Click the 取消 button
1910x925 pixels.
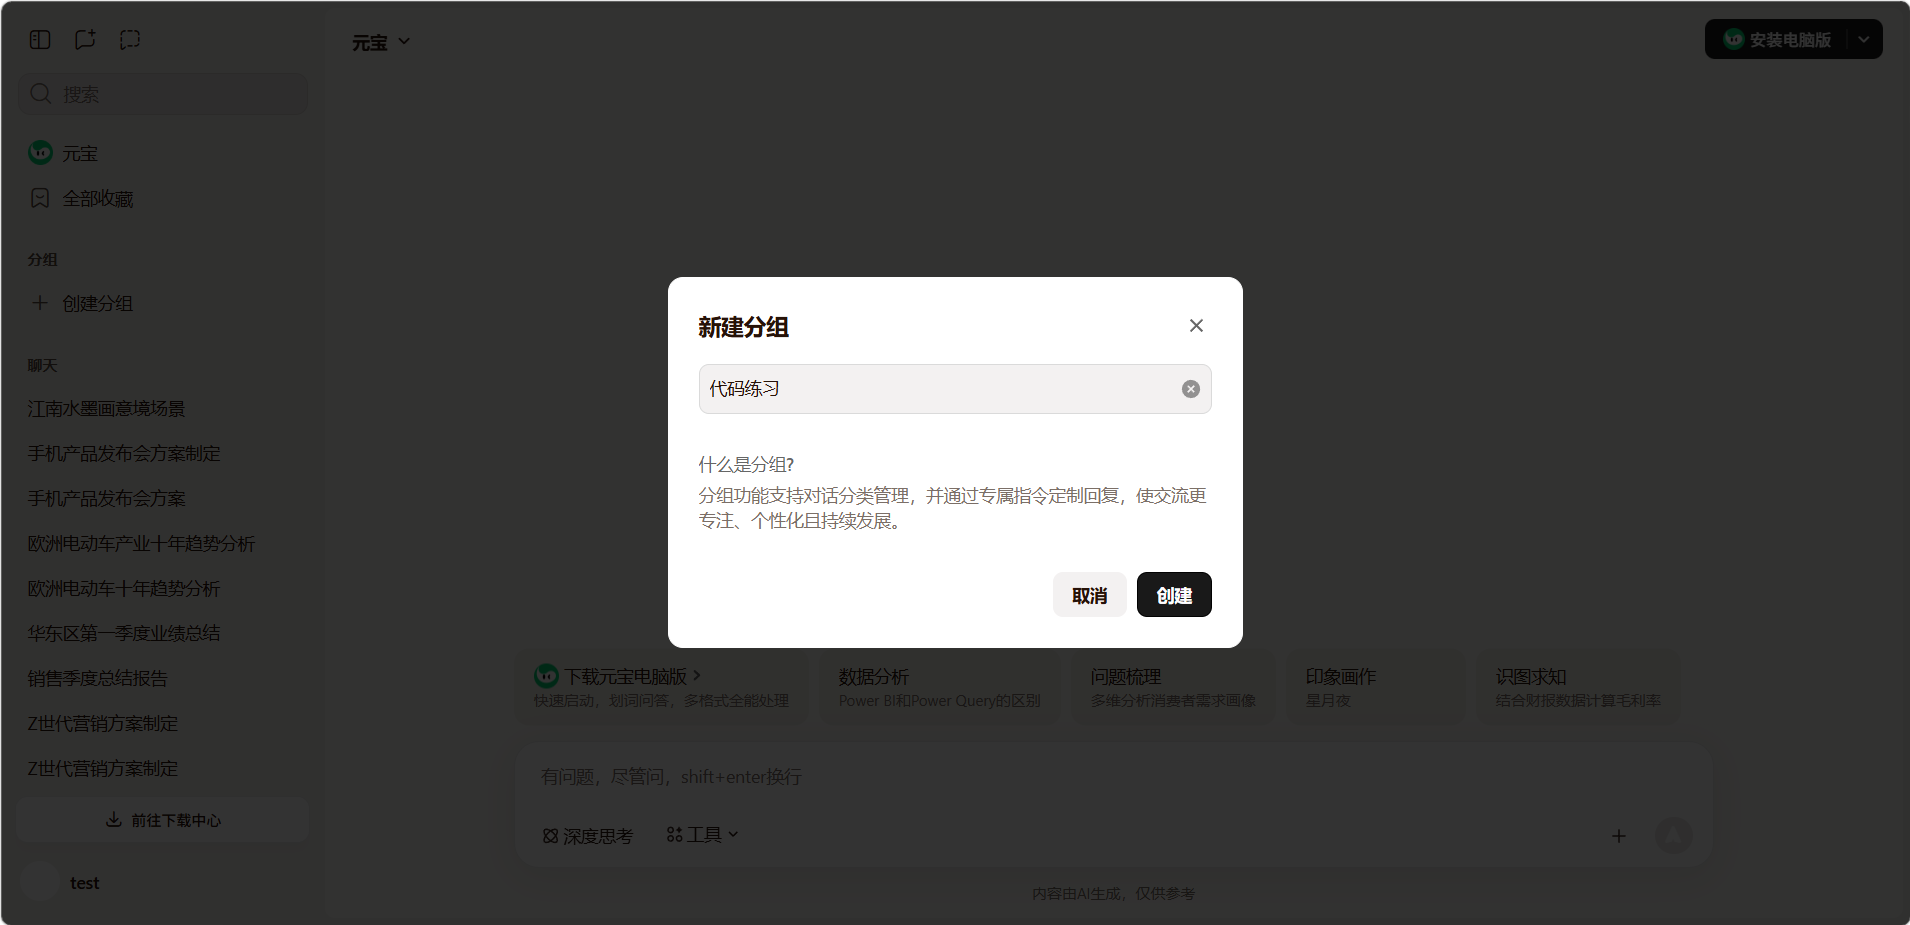[x=1090, y=595]
